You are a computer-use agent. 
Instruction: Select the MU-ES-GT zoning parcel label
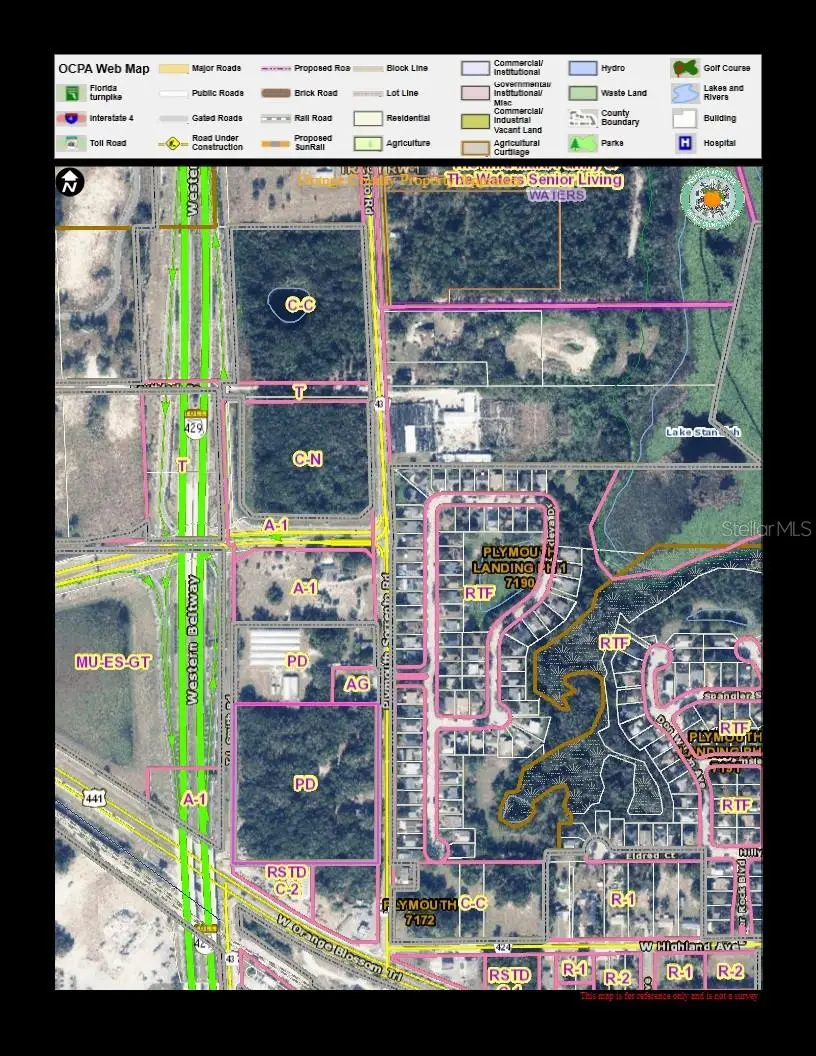click(113, 662)
